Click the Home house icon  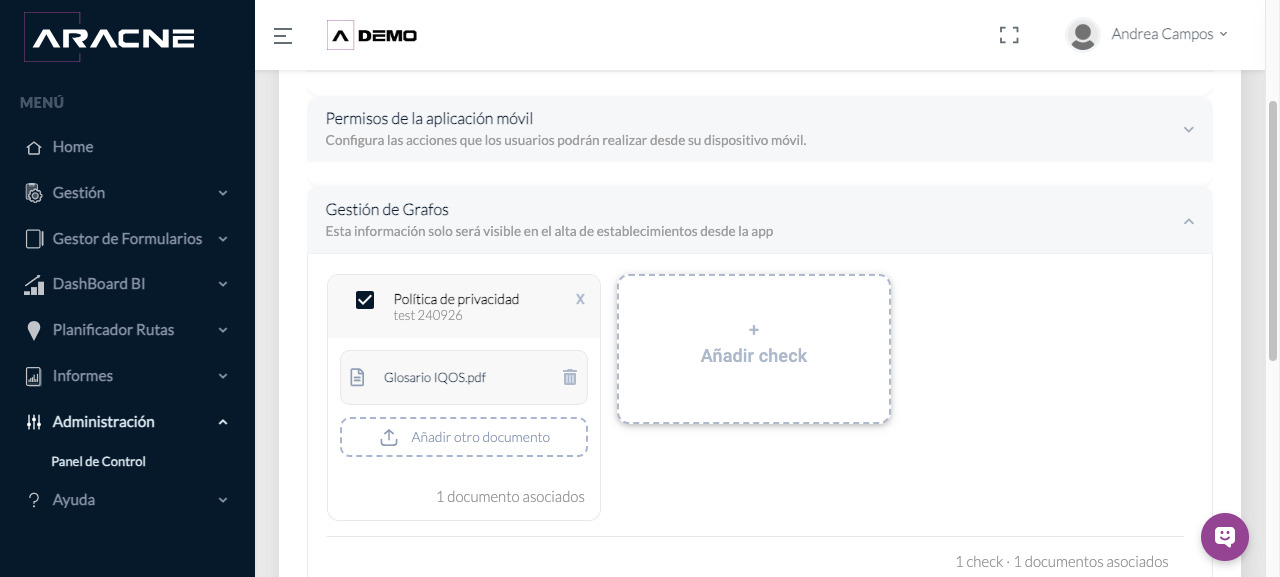click(34, 147)
